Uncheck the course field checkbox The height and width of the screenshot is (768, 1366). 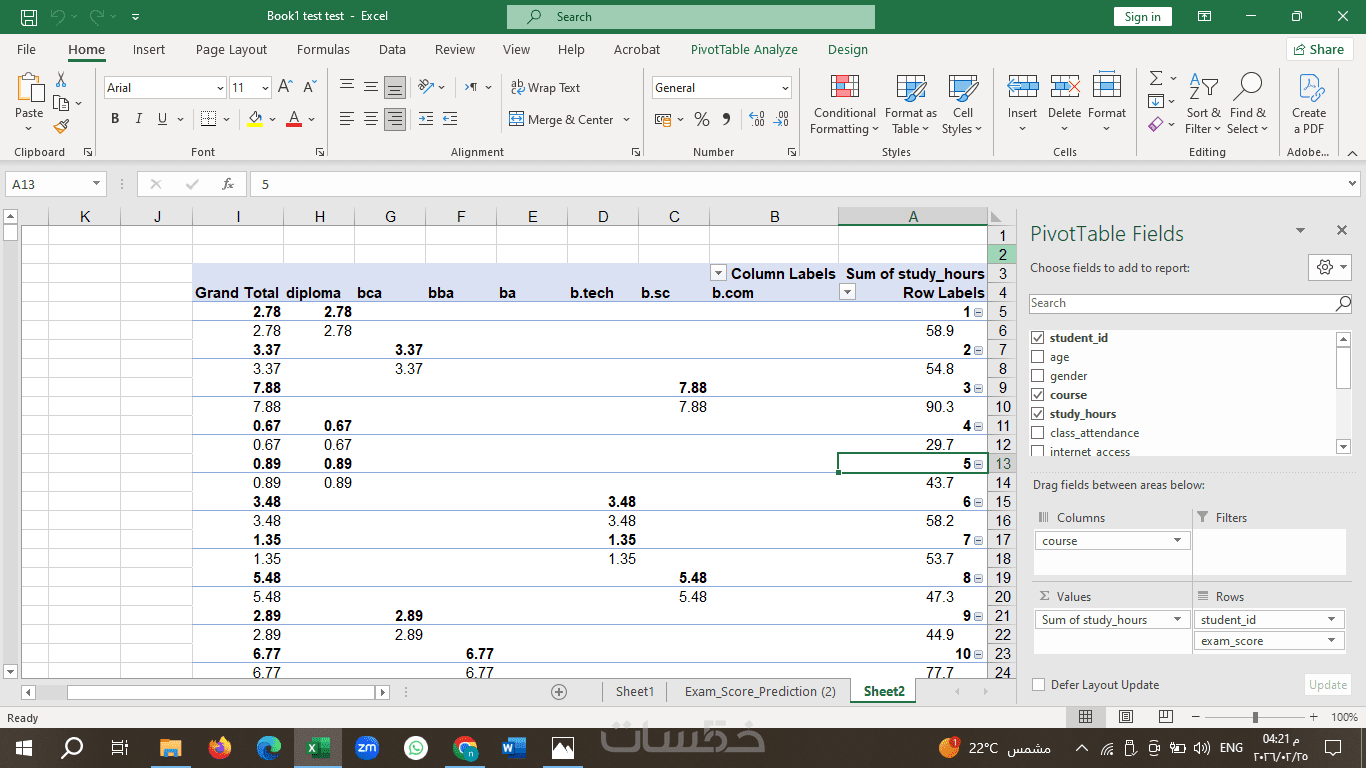click(x=1037, y=395)
